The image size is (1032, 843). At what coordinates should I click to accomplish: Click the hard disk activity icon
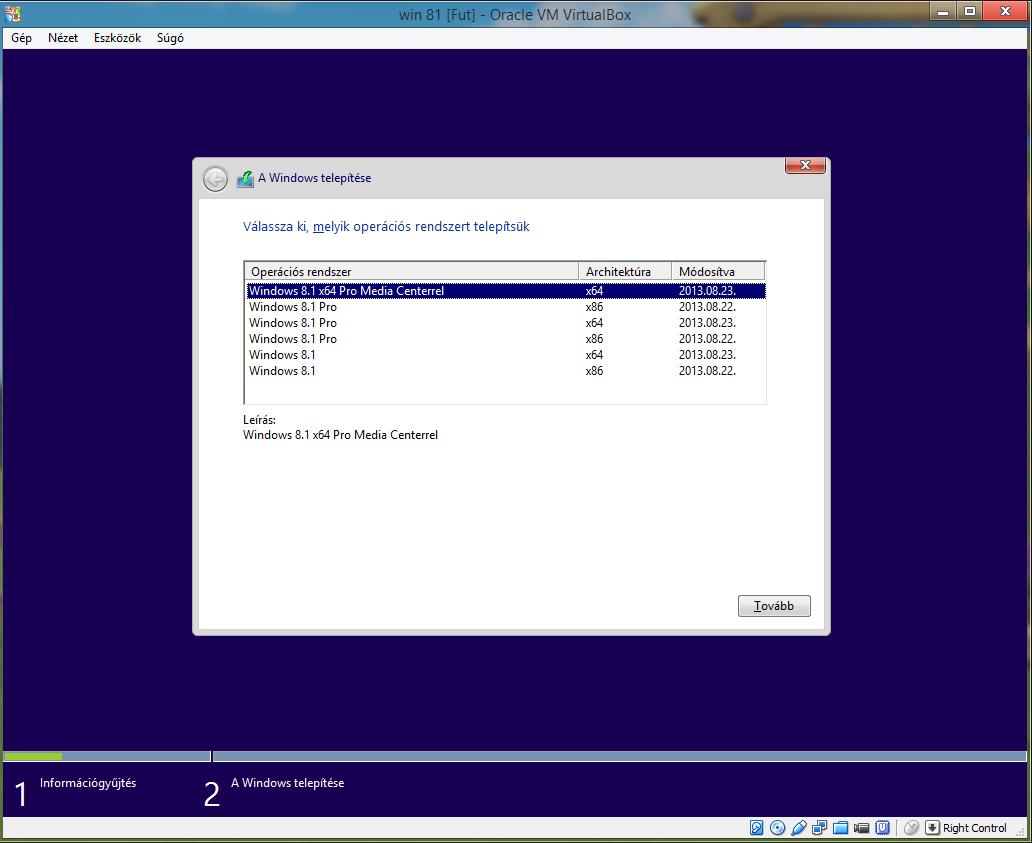point(757,827)
